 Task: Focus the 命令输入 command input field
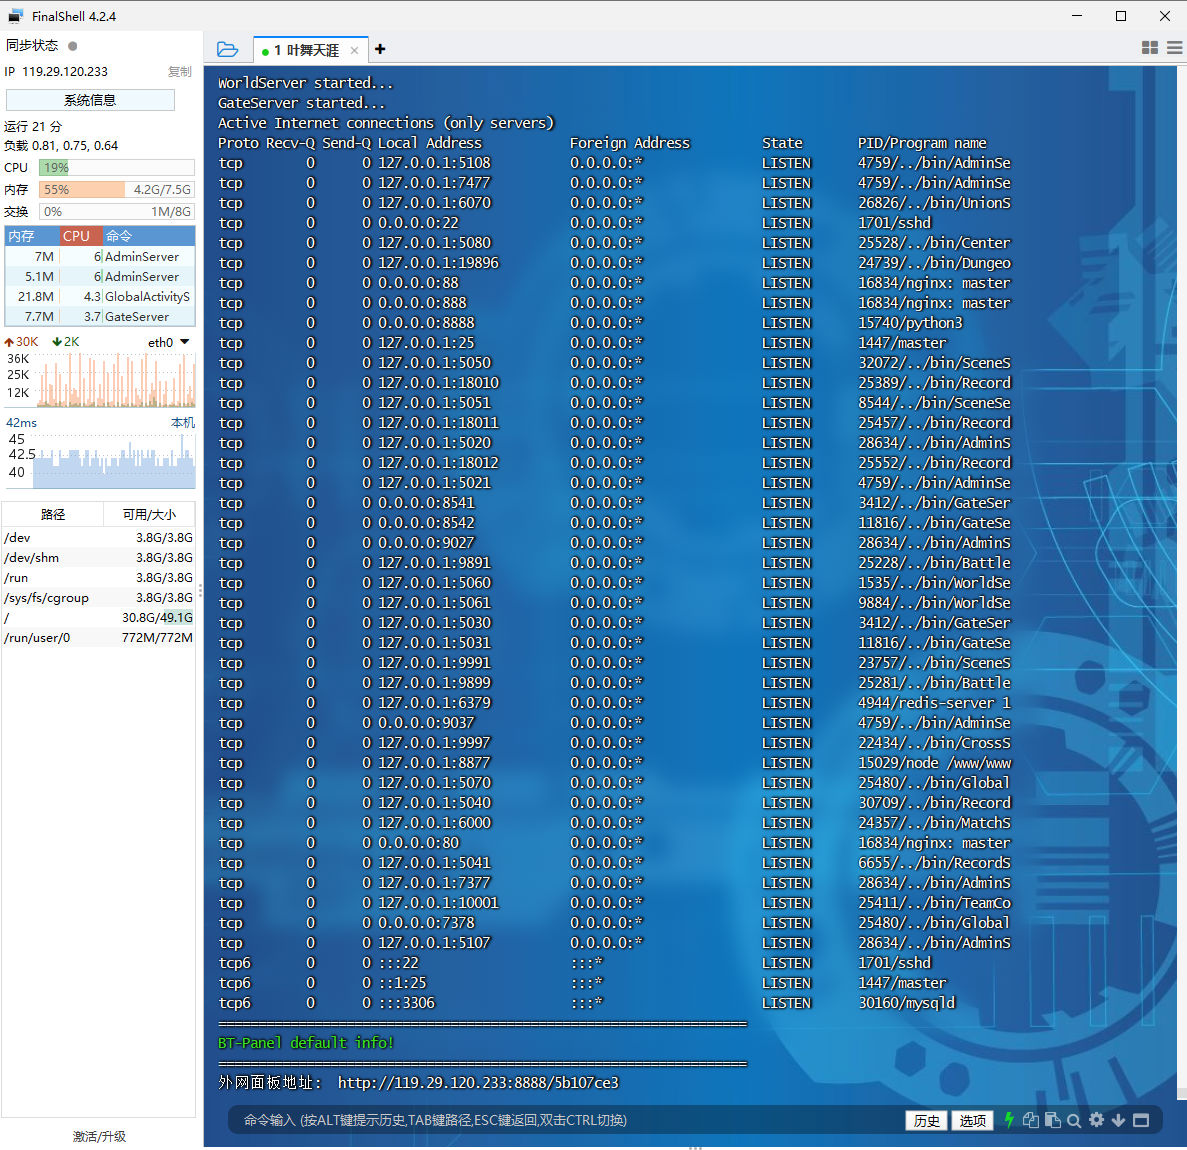coord(568,1120)
